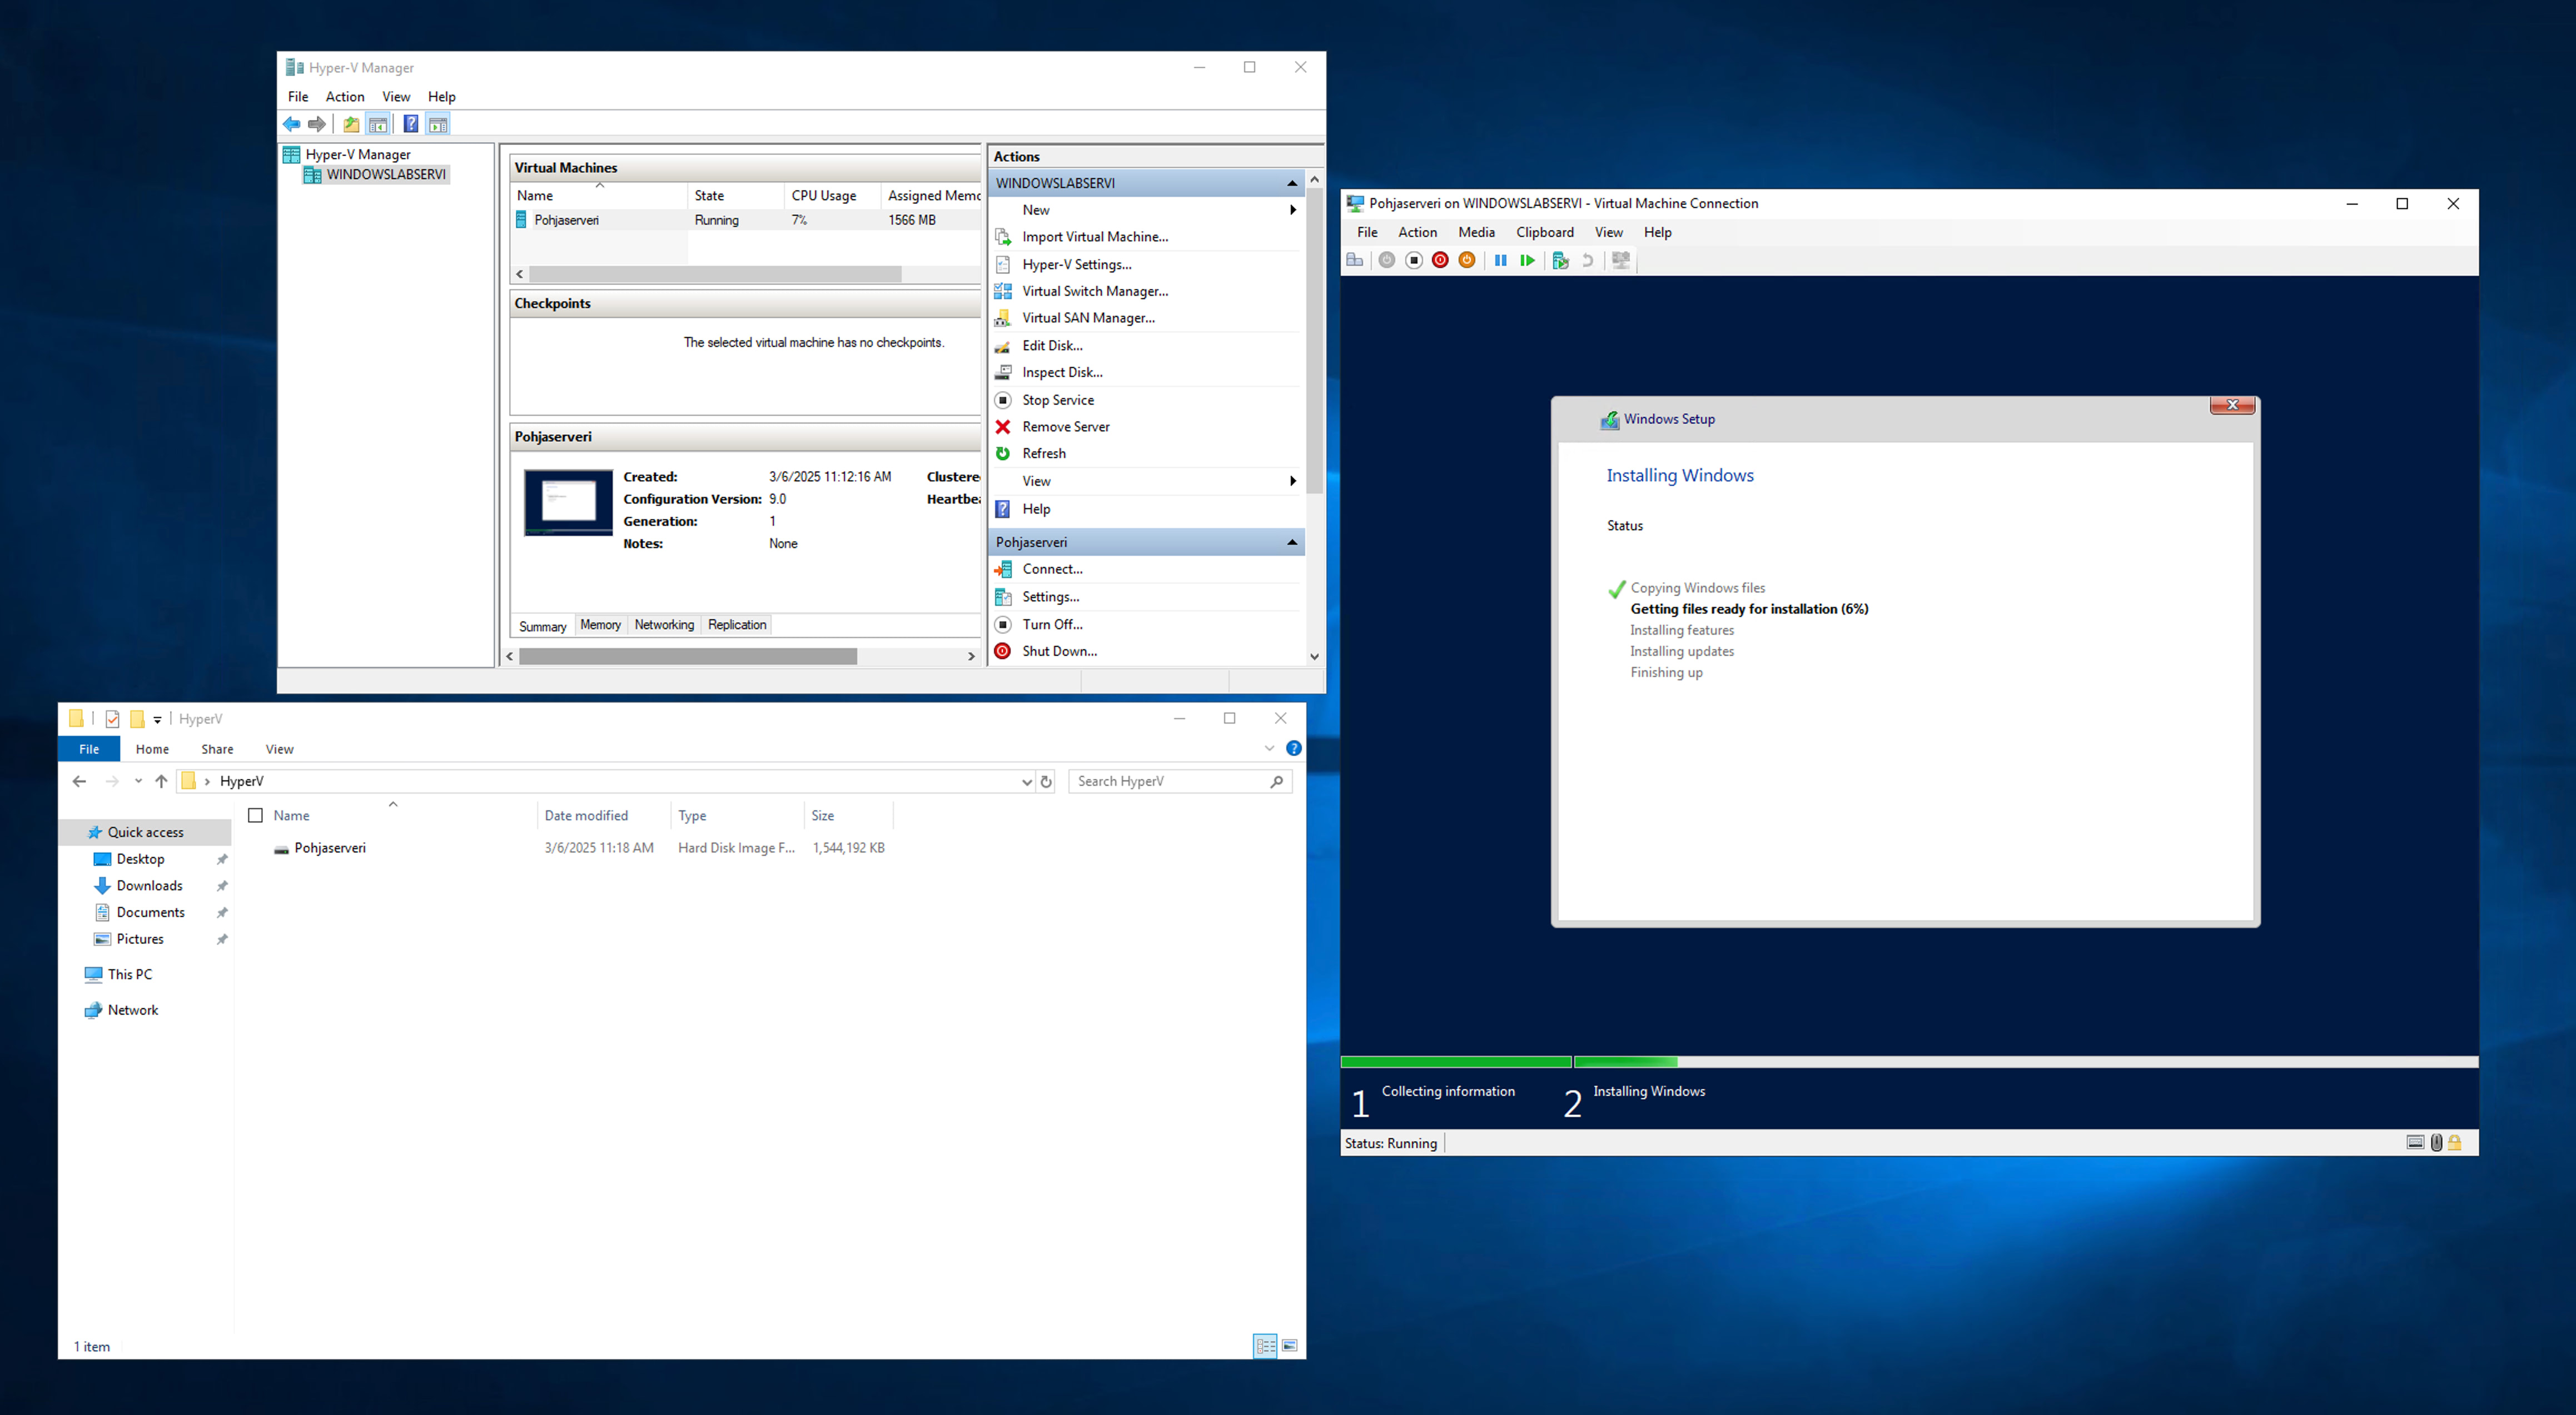This screenshot has width=2576, height=1415.
Task: Open the Clipboard menu in VM Connection
Action: tap(1544, 232)
